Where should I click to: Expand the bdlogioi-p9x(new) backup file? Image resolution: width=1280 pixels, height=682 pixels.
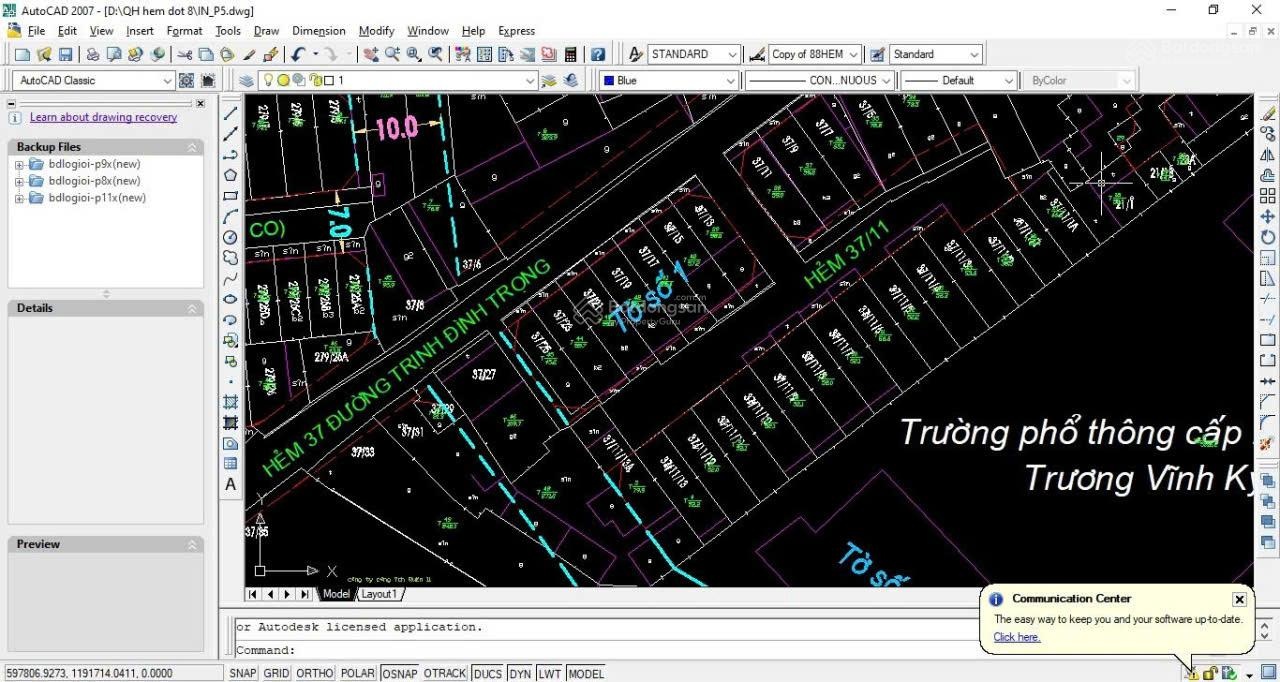(x=19, y=164)
